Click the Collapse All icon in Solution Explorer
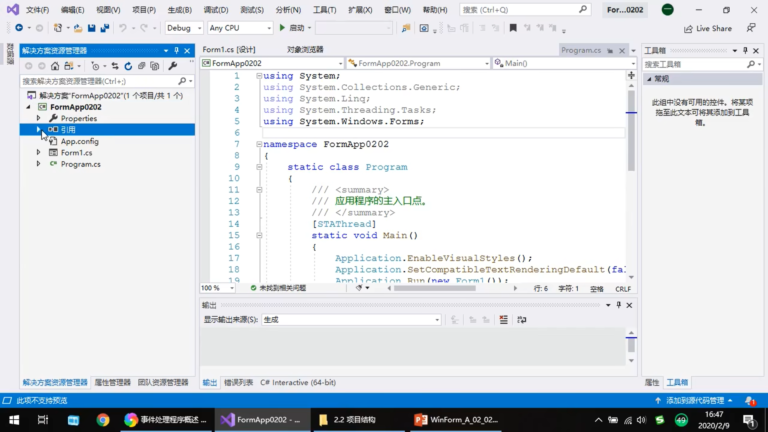The width and height of the screenshot is (768, 432). click(x=141, y=66)
